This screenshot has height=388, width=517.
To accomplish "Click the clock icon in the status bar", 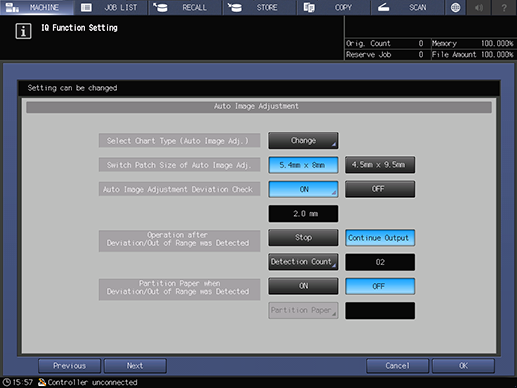I will 6,382.
